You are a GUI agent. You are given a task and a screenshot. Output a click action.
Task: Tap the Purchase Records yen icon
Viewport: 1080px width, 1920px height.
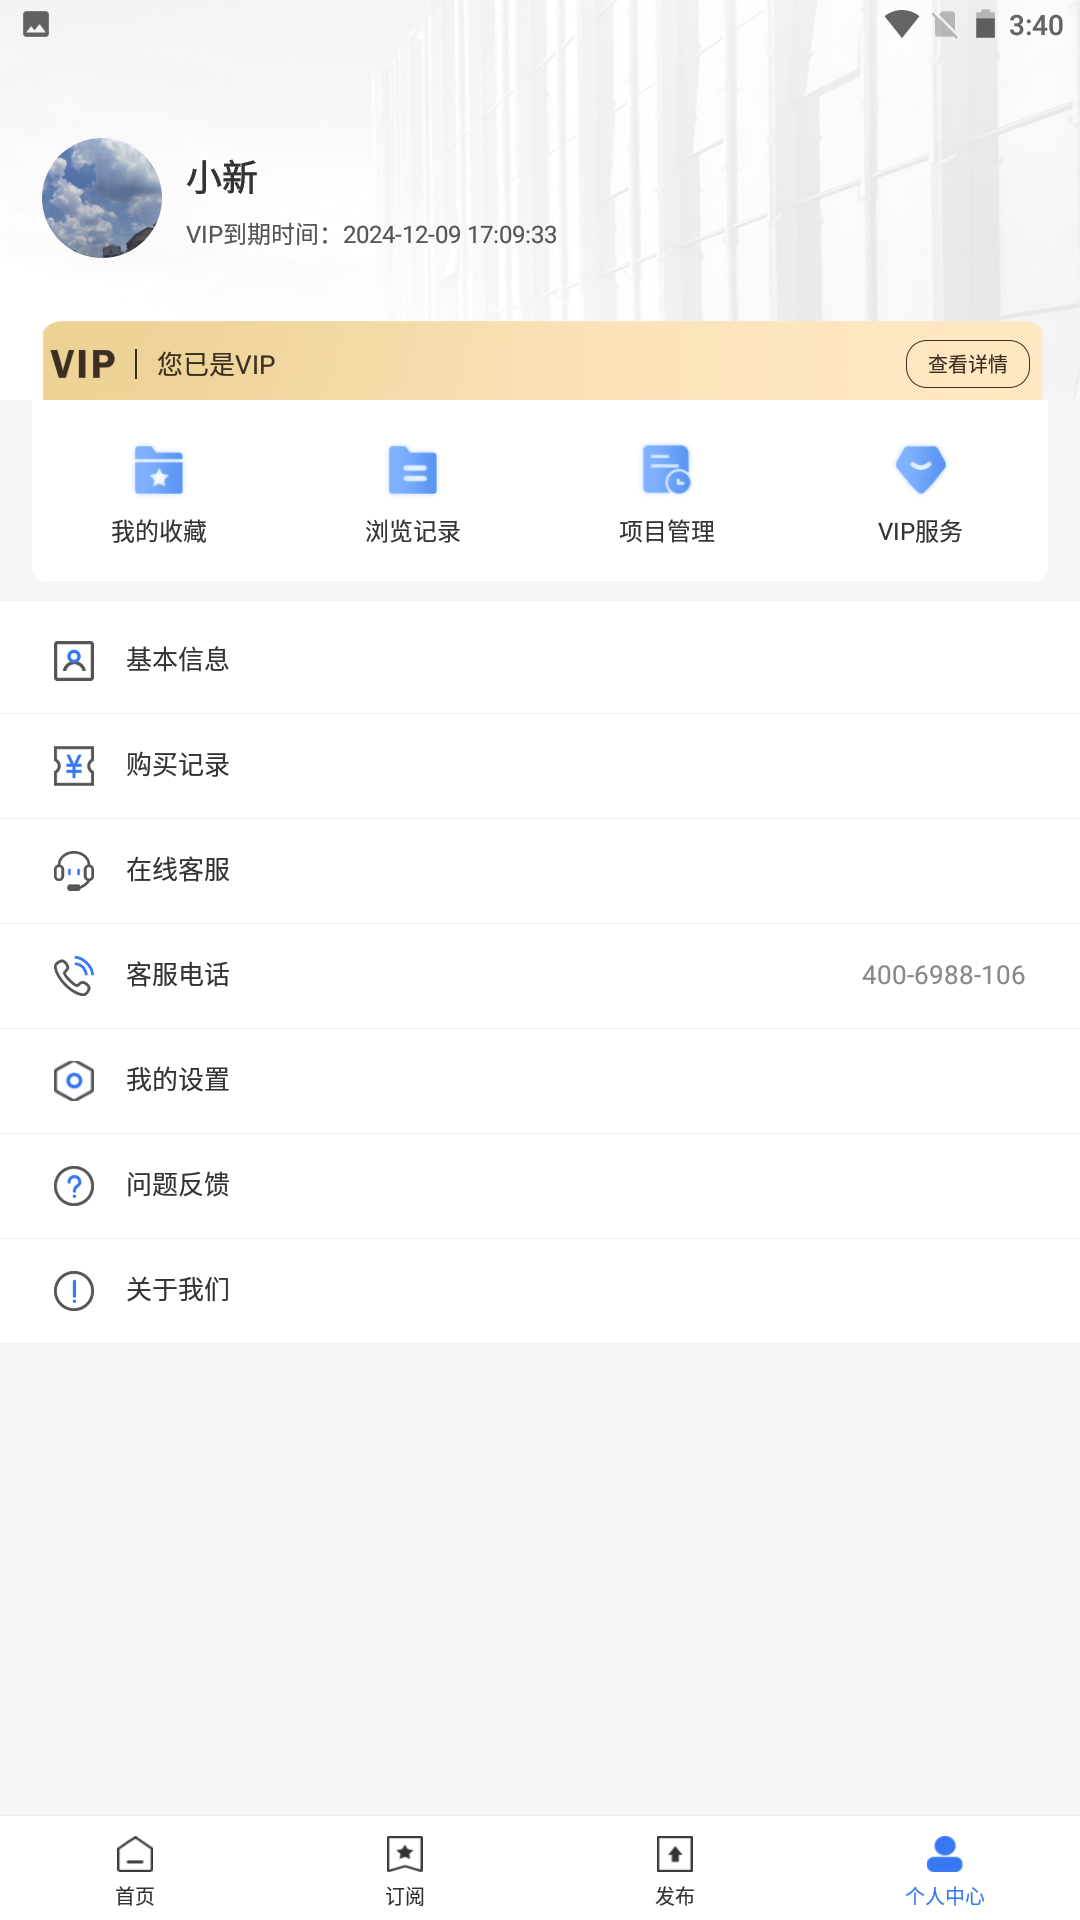coord(74,766)
